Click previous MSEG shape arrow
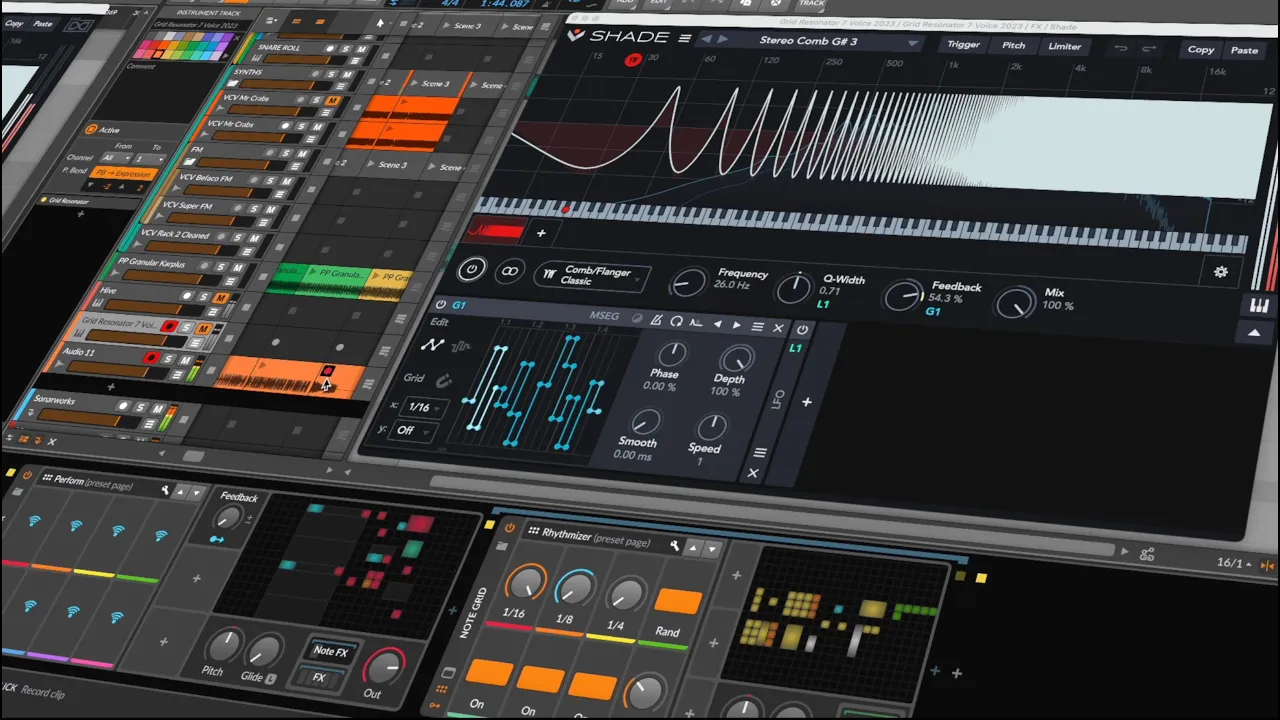The image size is (1280, 720). 717,324
